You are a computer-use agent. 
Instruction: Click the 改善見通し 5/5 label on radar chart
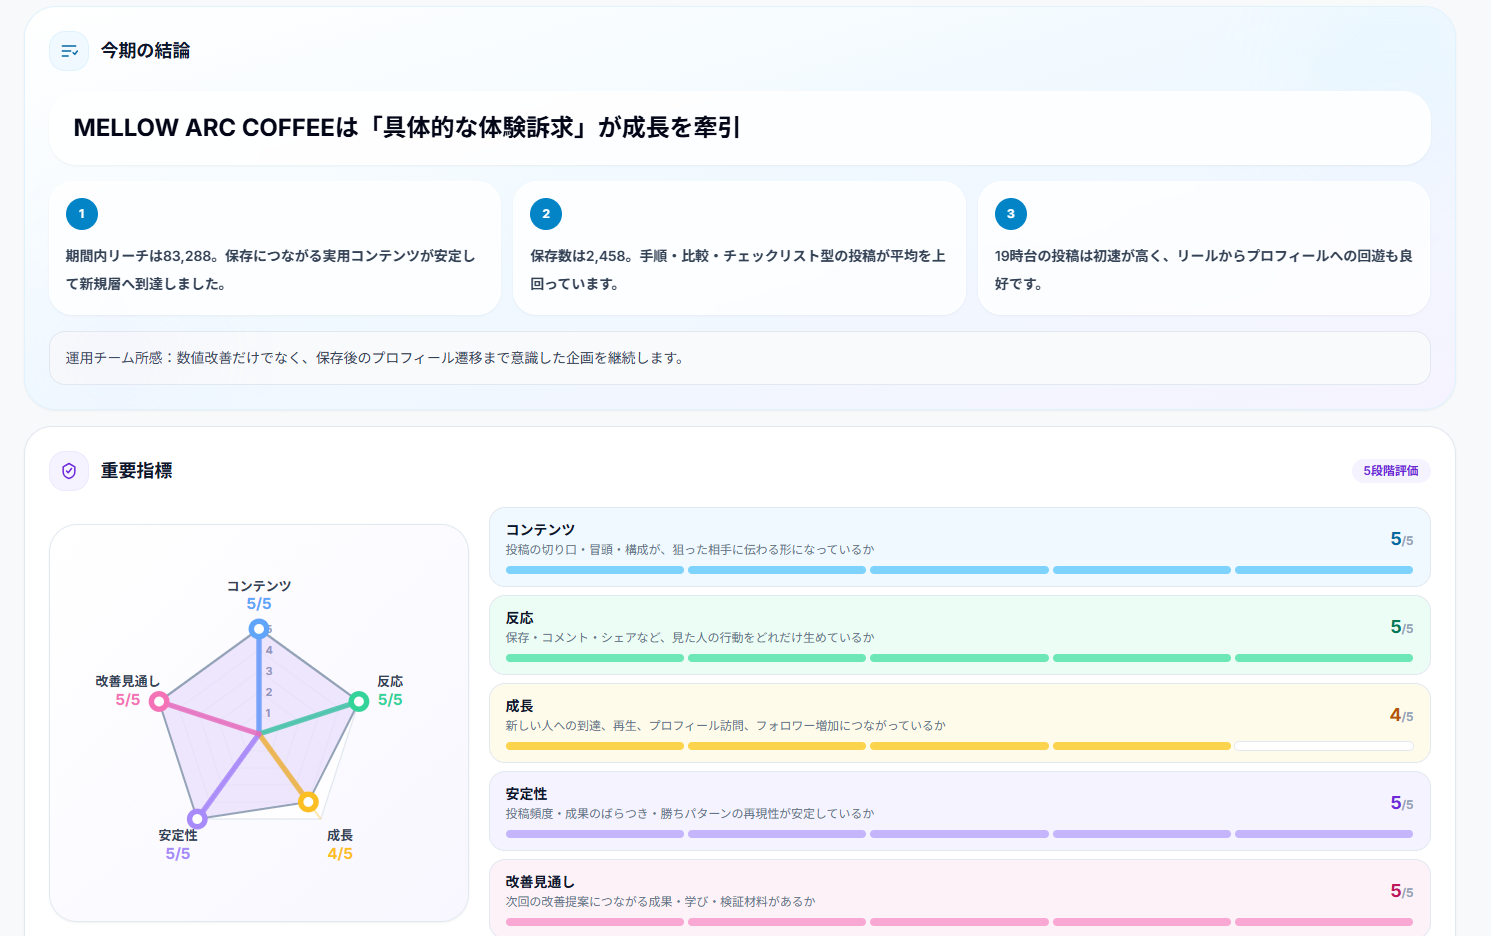pyautogui.click(x=128, y=691)
